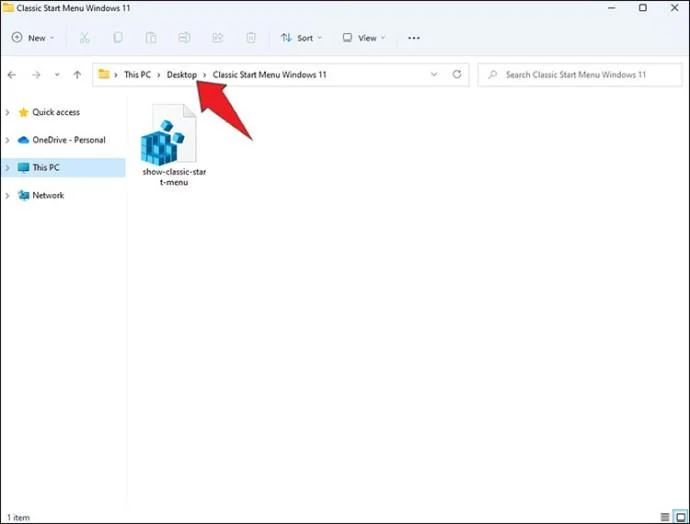The image size is (690, 524).
Task: Switch to details view layout icon
Action: pos(665,517)
